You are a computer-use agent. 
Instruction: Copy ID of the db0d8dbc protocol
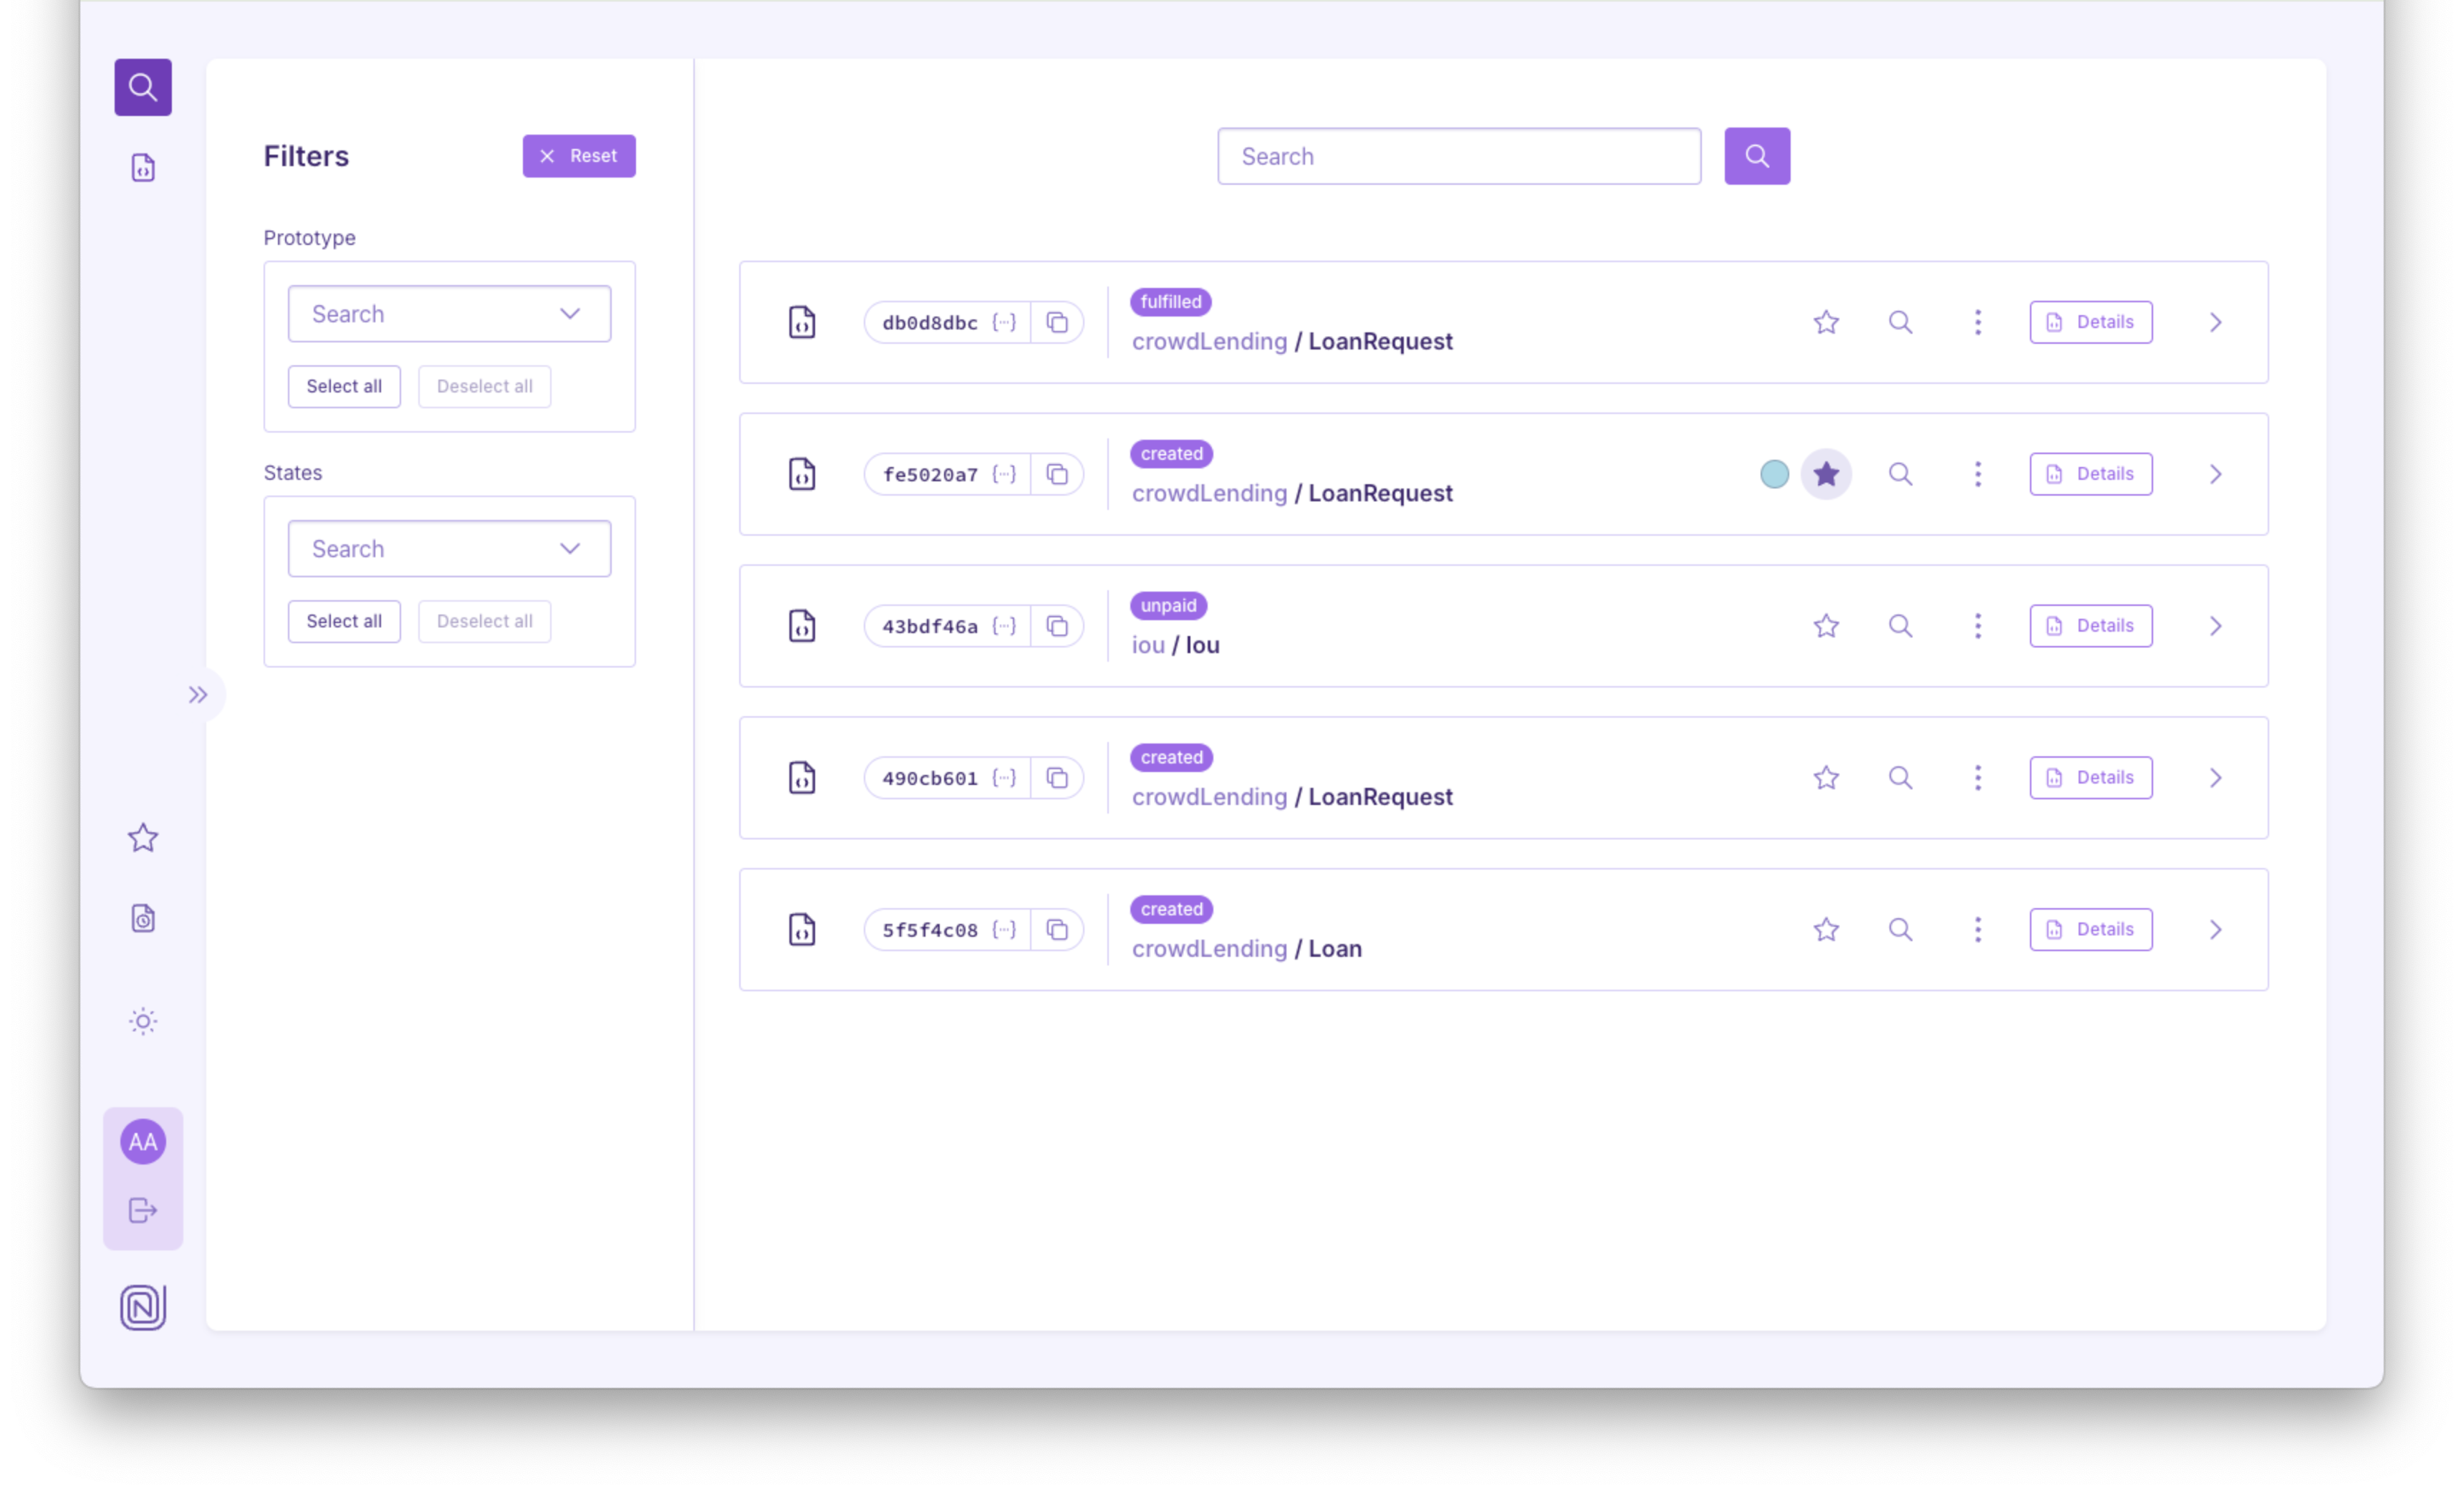point(1057,322)
